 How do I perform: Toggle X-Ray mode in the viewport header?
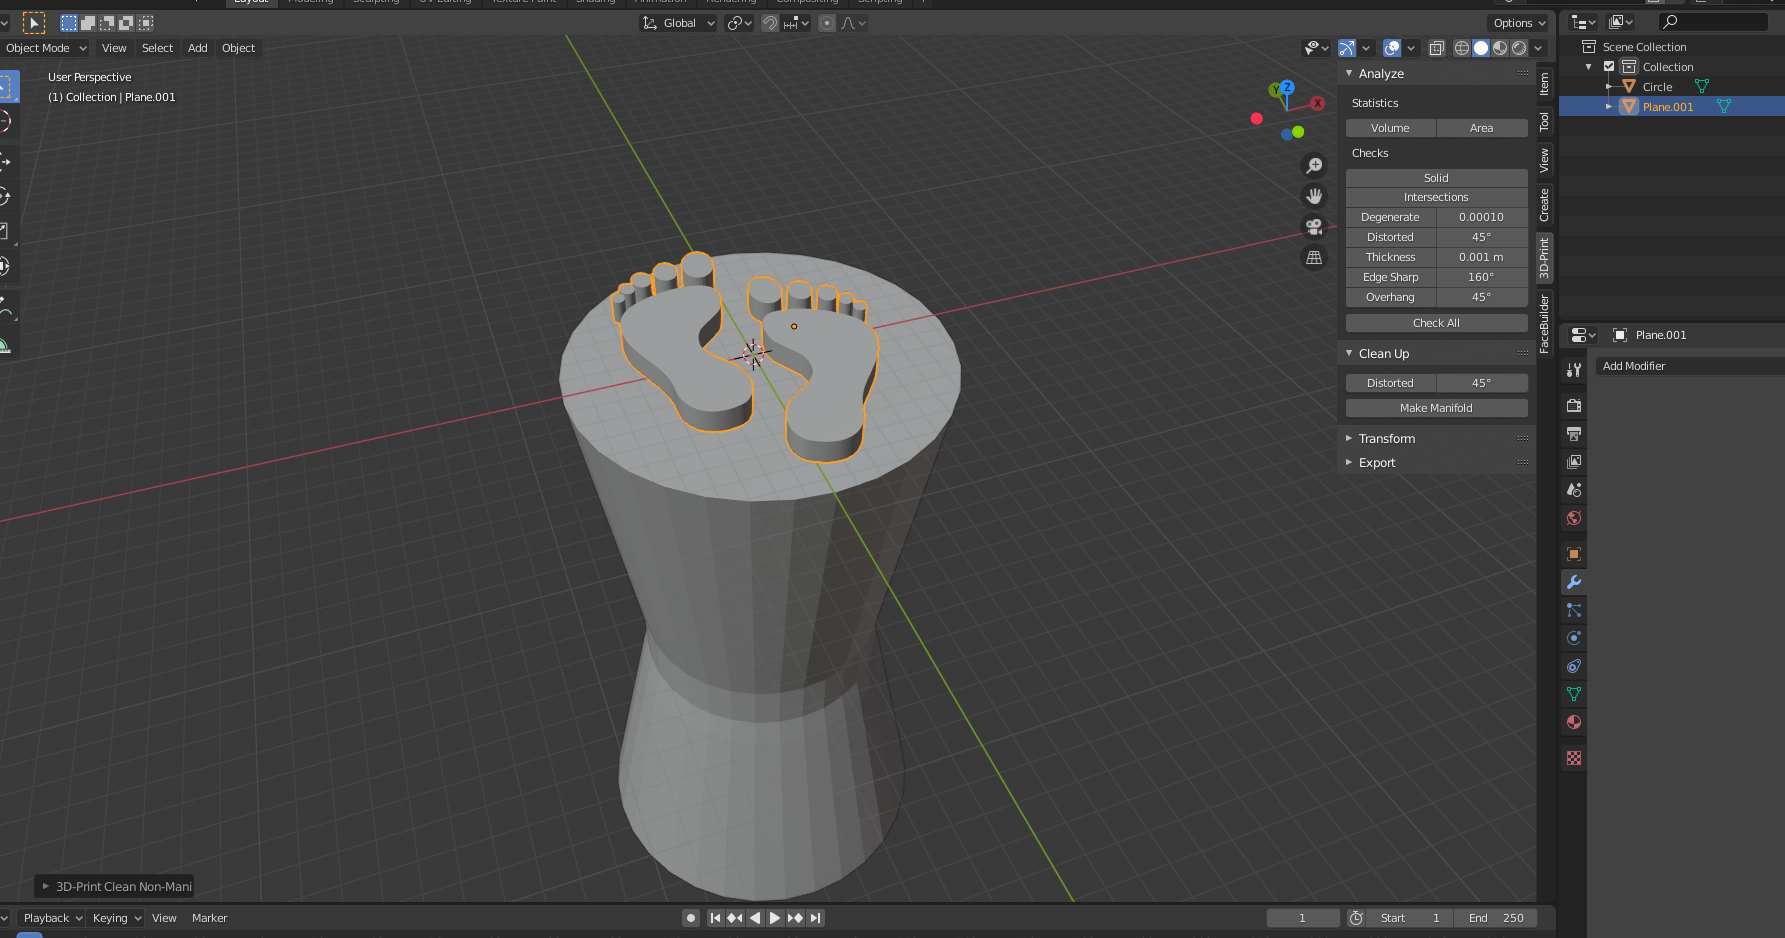coord(1437,47)
